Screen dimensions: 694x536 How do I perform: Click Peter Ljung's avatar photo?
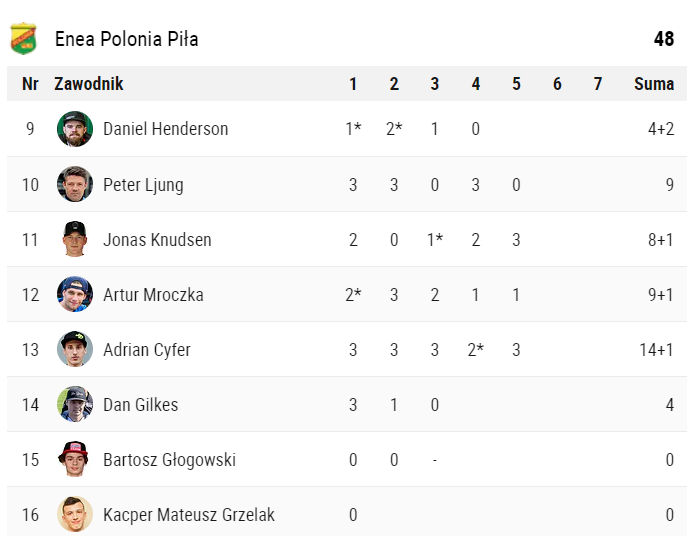pyautogui.click(x=75, y=184)
